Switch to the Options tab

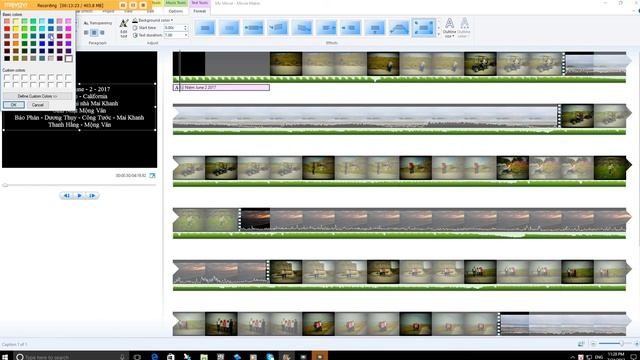pyautogui.click(x=176, y=11)
